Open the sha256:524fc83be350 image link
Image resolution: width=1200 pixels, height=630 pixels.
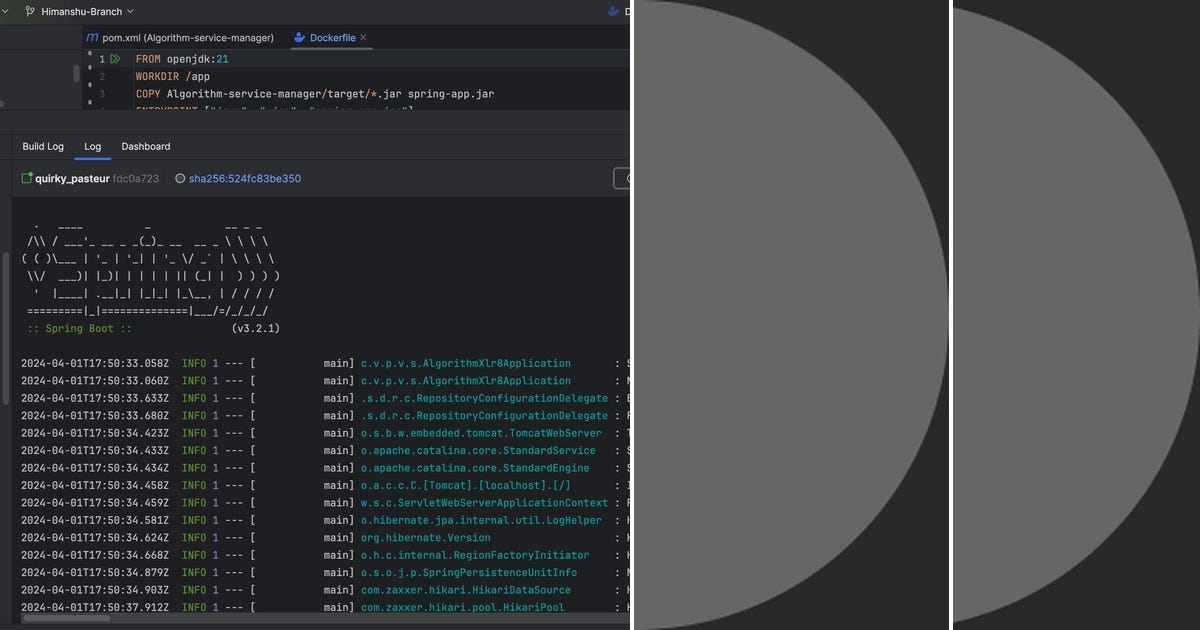[x=243, y=178]
